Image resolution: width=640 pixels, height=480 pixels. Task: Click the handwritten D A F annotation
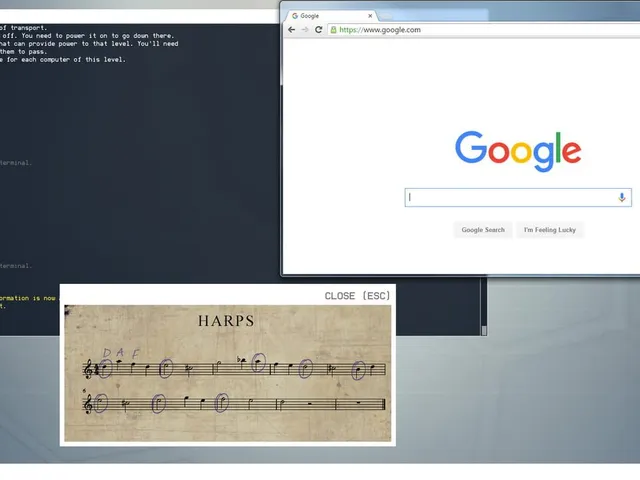(x=121, y=353)
